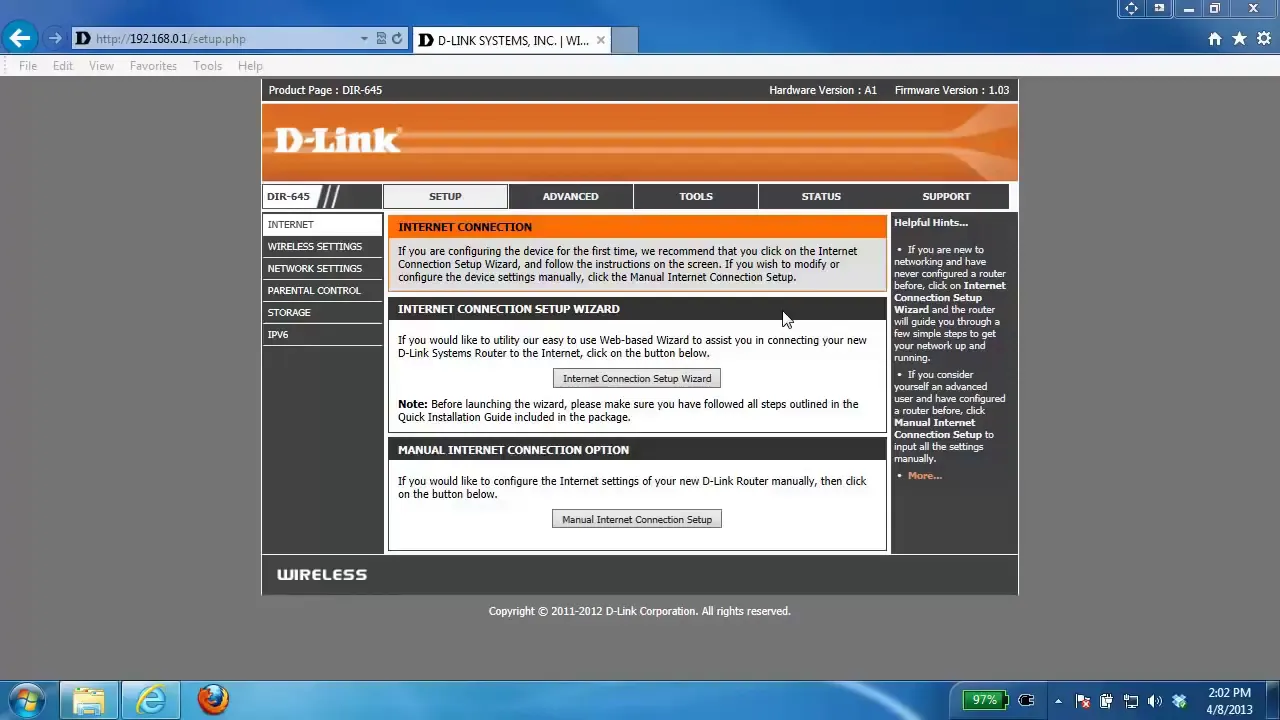Go back with the browser back arrow
The image size is (1280, 720).
click(x=20, y=38)
